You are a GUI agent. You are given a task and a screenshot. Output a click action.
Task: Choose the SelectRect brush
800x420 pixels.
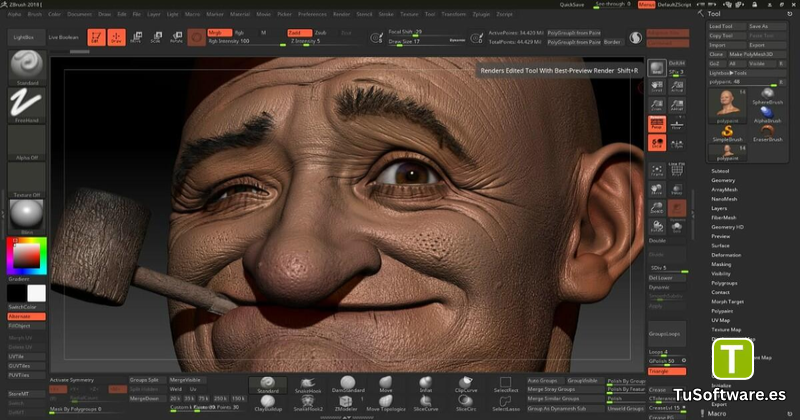[506, 385]
